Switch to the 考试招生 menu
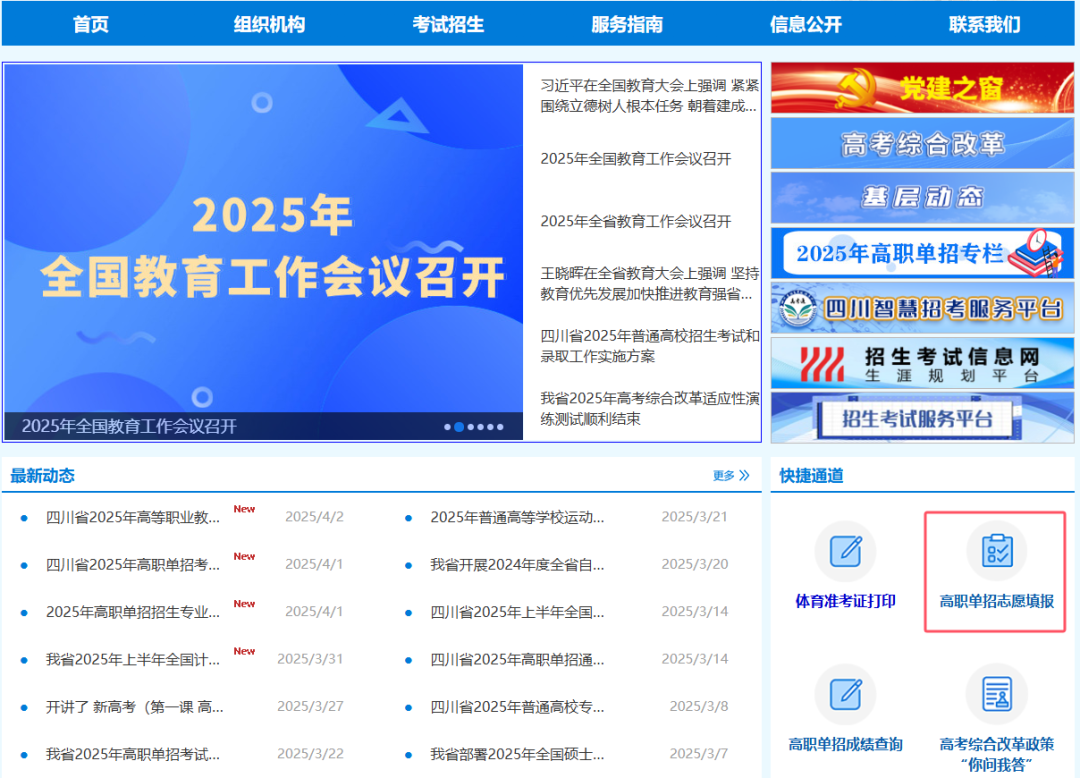The height and width of the screenshot is (778, 1080). click(449, 24)
